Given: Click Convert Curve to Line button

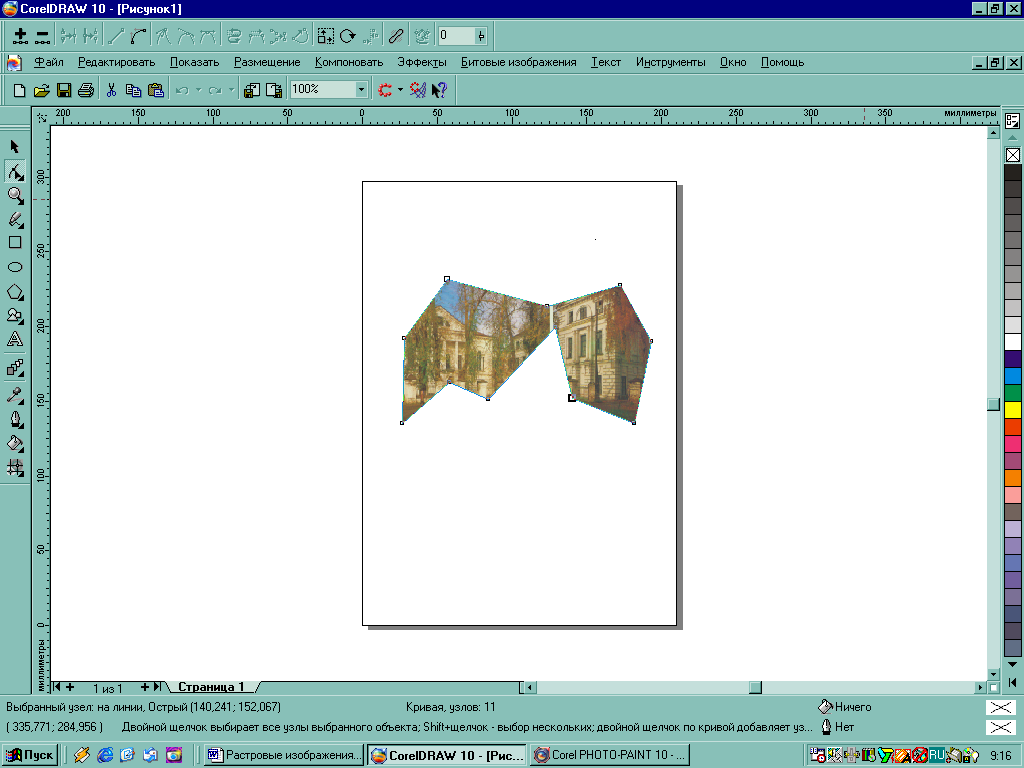Looking at the screenshot, I should [x=116, y=36].
